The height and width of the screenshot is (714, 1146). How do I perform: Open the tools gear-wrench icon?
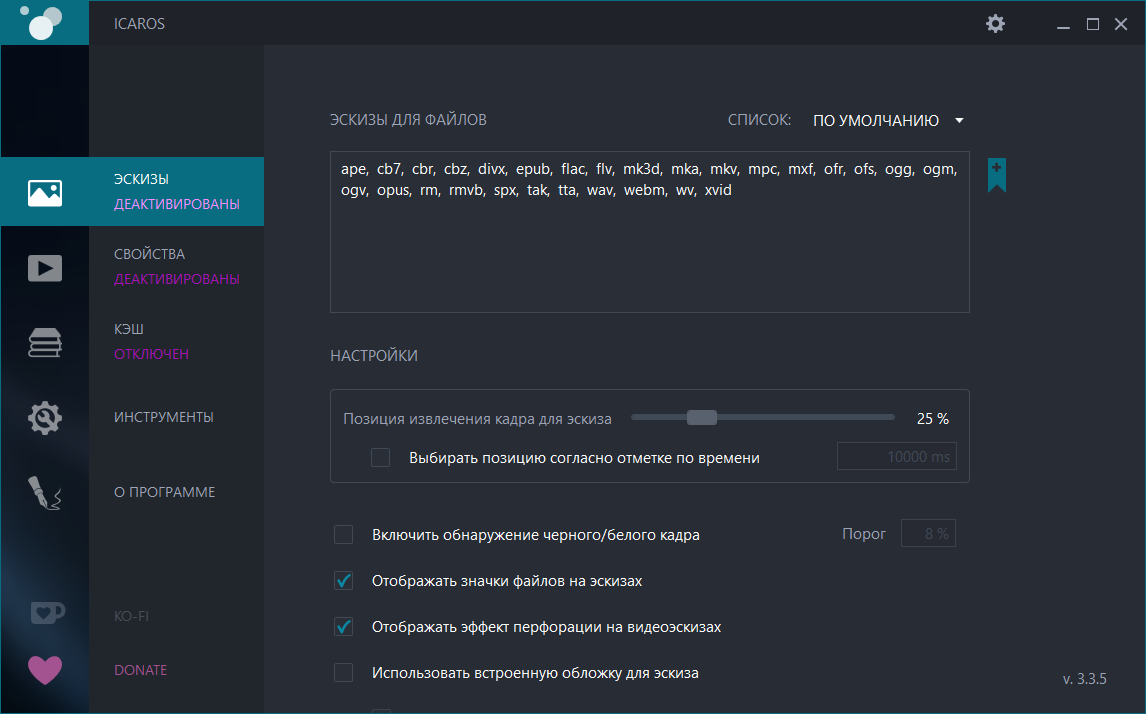[45, 417]
